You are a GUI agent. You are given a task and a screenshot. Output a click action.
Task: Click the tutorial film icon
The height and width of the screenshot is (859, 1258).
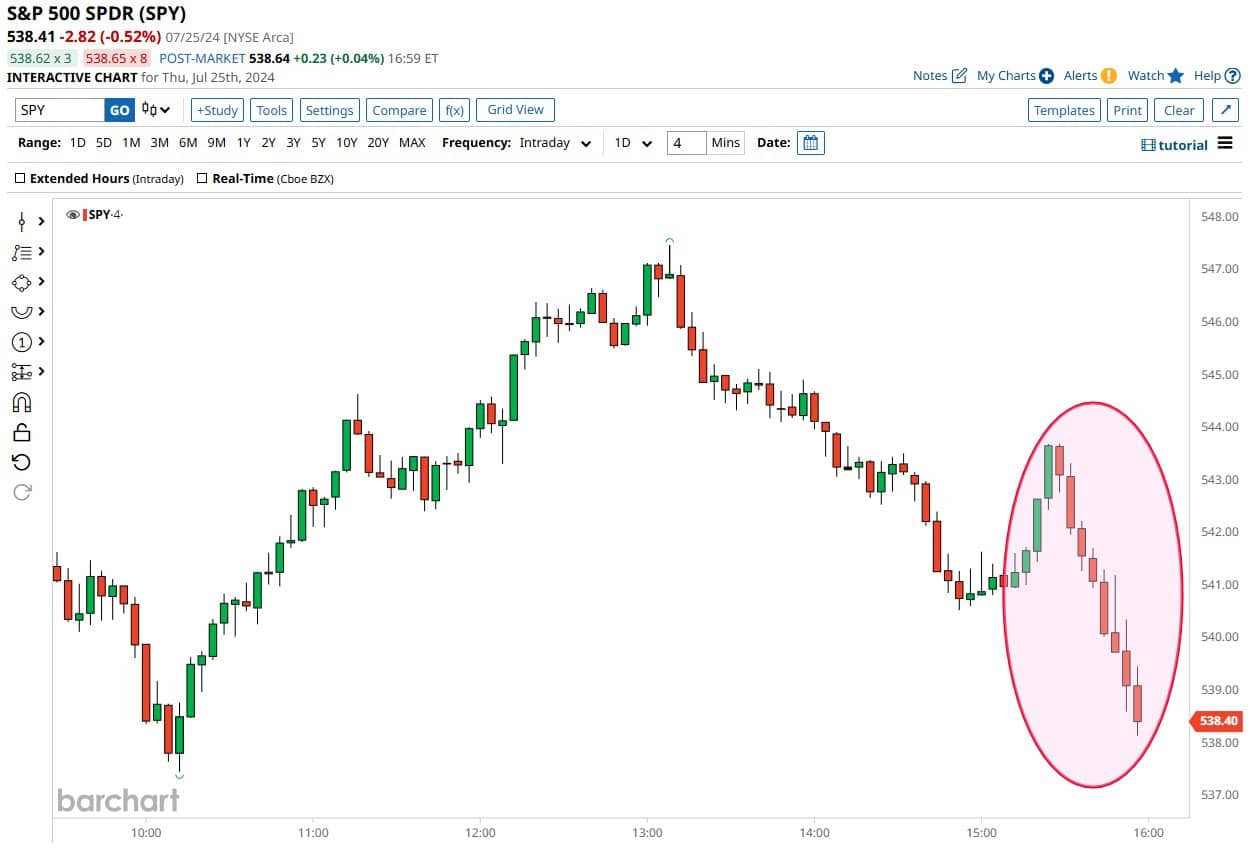pos(1148,145)
